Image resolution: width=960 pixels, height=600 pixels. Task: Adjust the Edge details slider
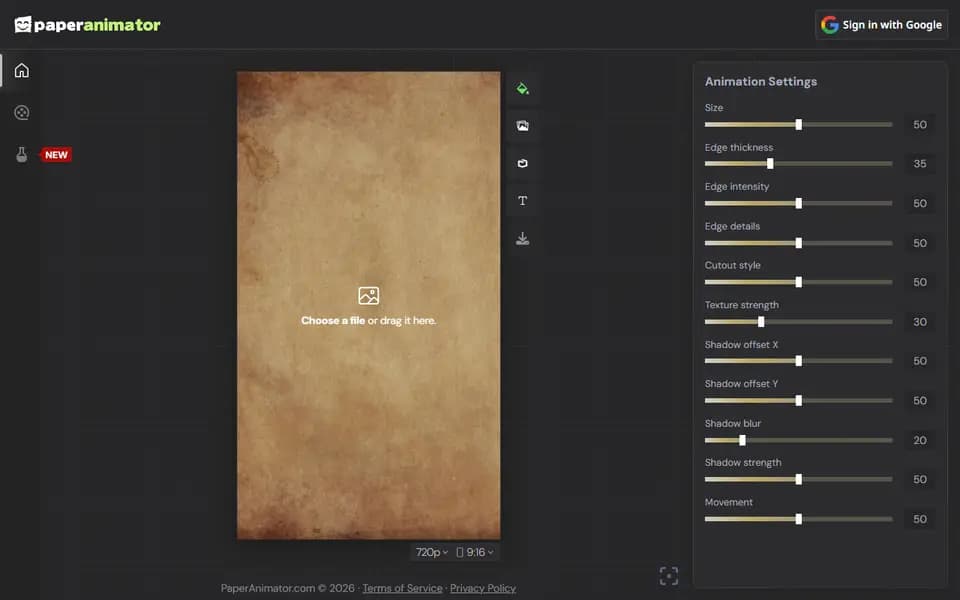(x=798, y=243)
